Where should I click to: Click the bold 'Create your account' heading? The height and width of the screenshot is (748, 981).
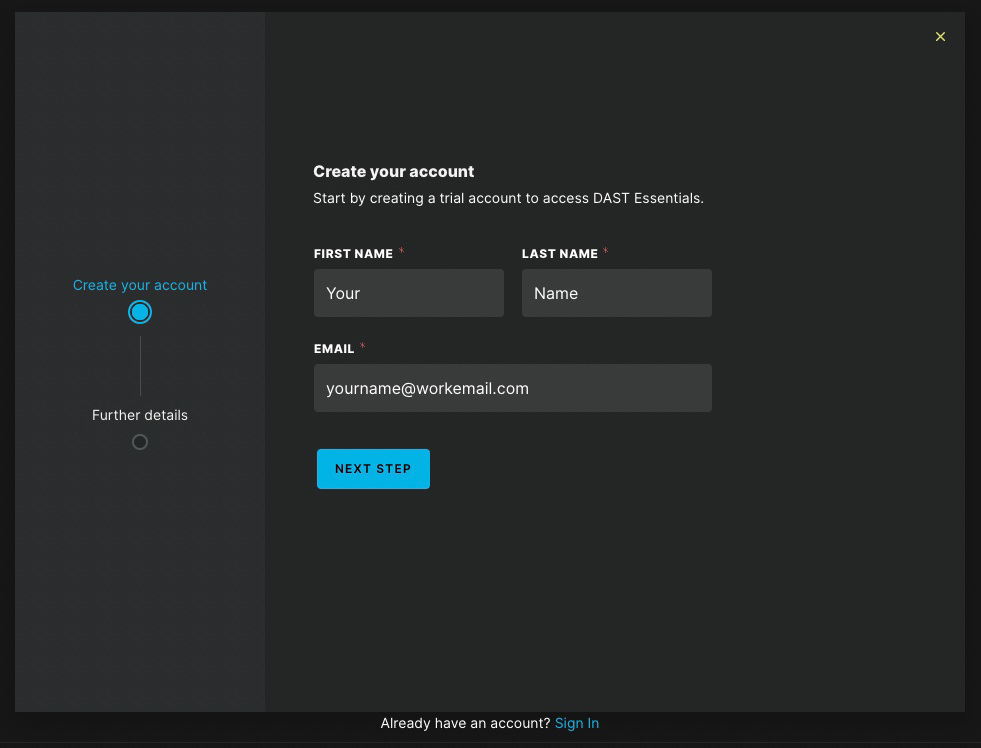tap(394, 171)
